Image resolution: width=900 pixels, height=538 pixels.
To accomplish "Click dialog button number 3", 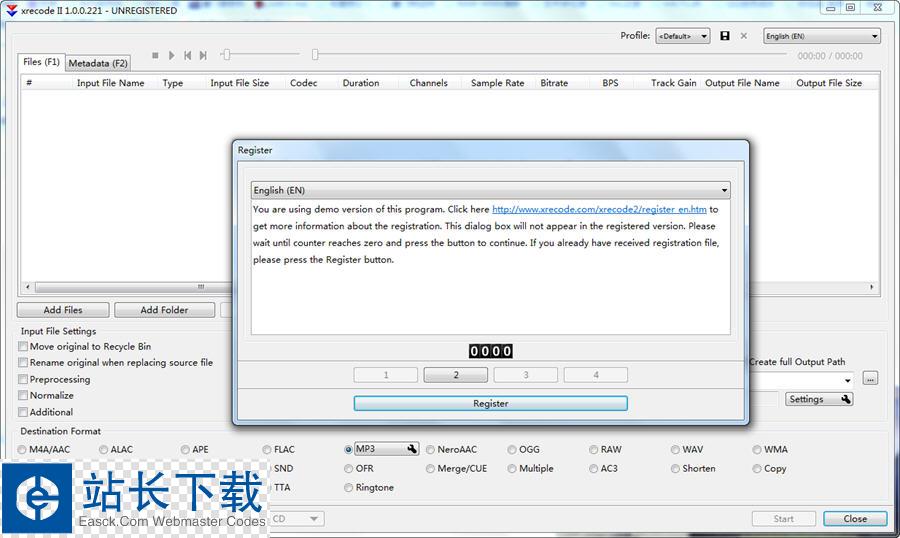I will tap(526, 375).
